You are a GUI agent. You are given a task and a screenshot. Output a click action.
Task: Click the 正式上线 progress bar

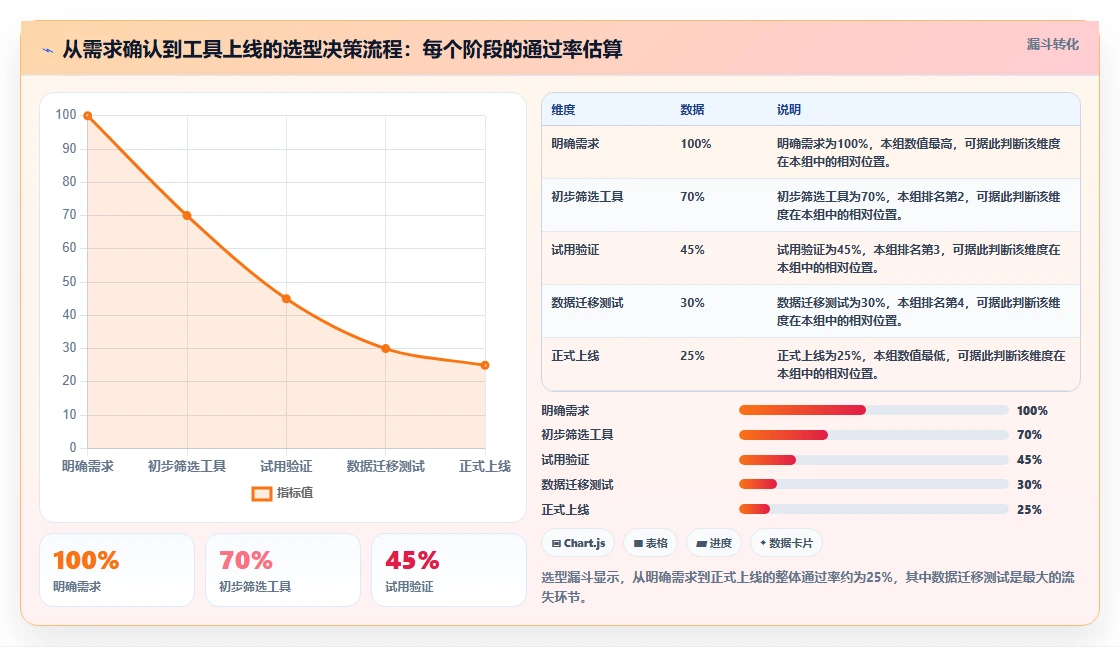[874, 509]
